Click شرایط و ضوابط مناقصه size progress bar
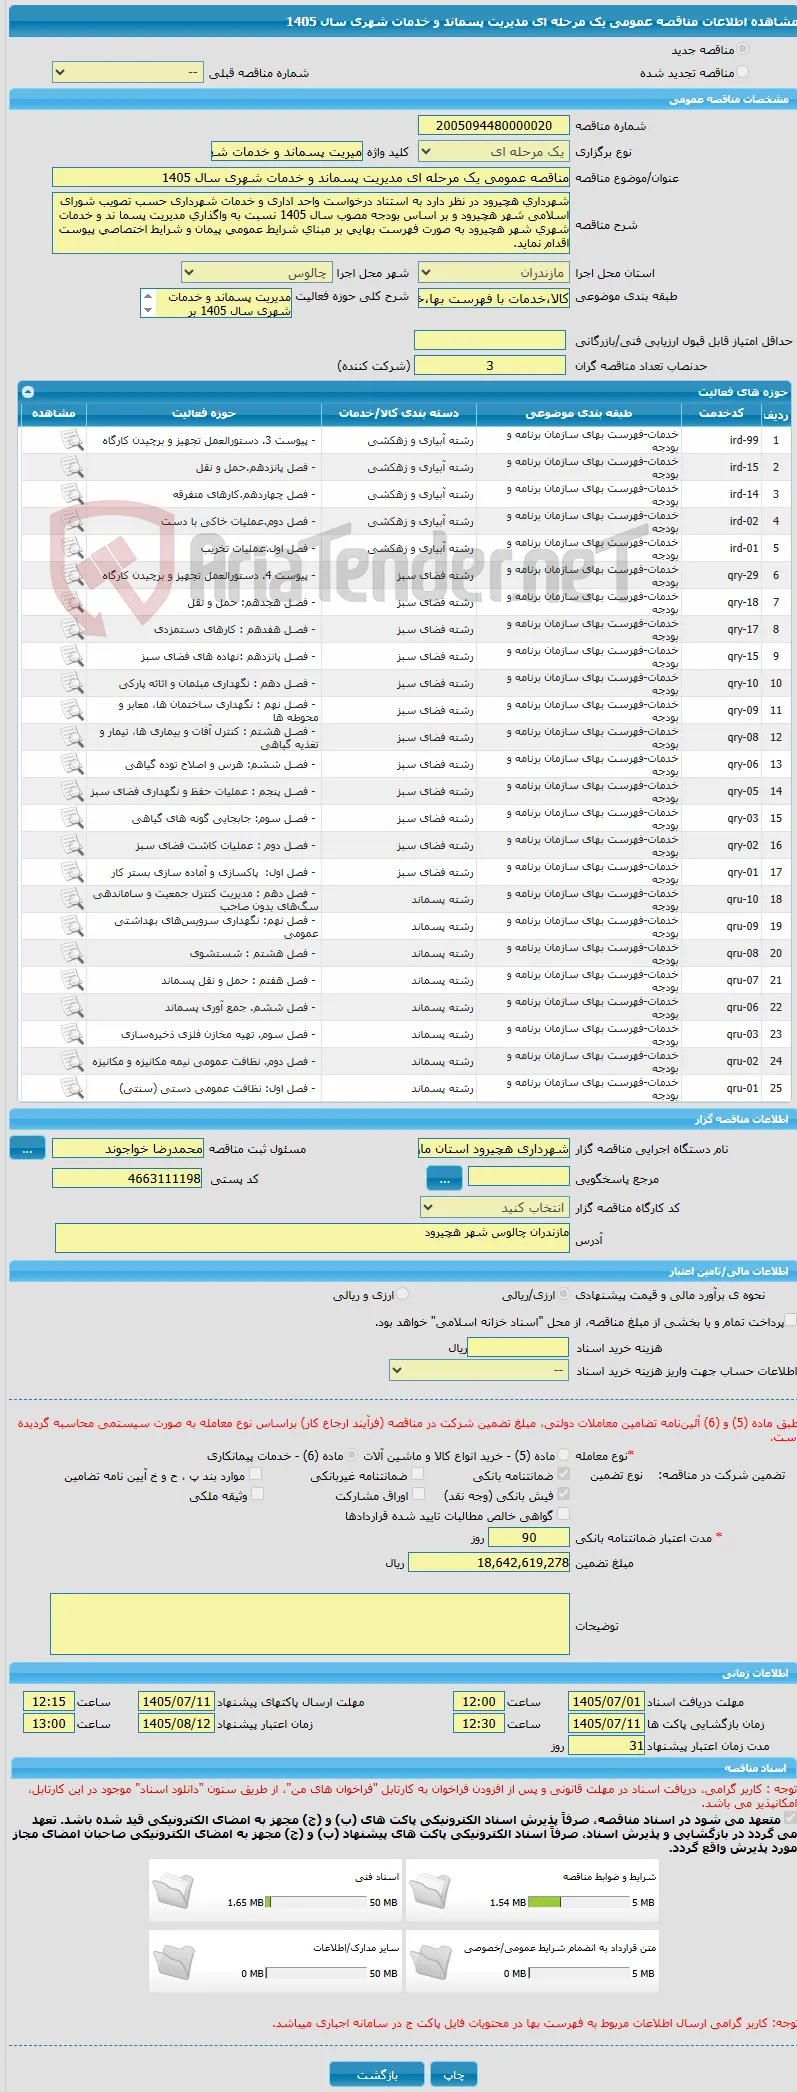Image resolution: width=797 pixels, height=2092 pixels. (x=579, y=1902)
